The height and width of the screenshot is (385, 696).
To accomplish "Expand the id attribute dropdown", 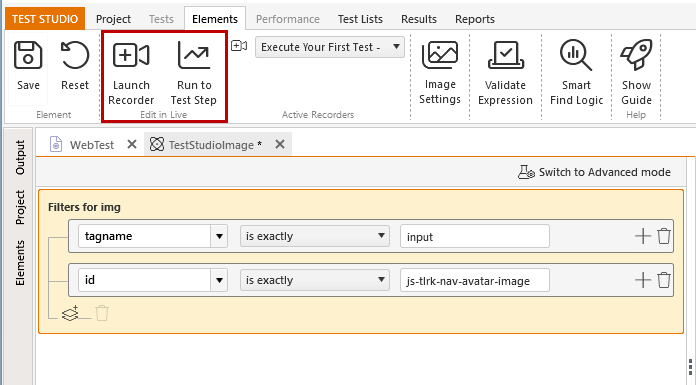I will click(219, 280).
